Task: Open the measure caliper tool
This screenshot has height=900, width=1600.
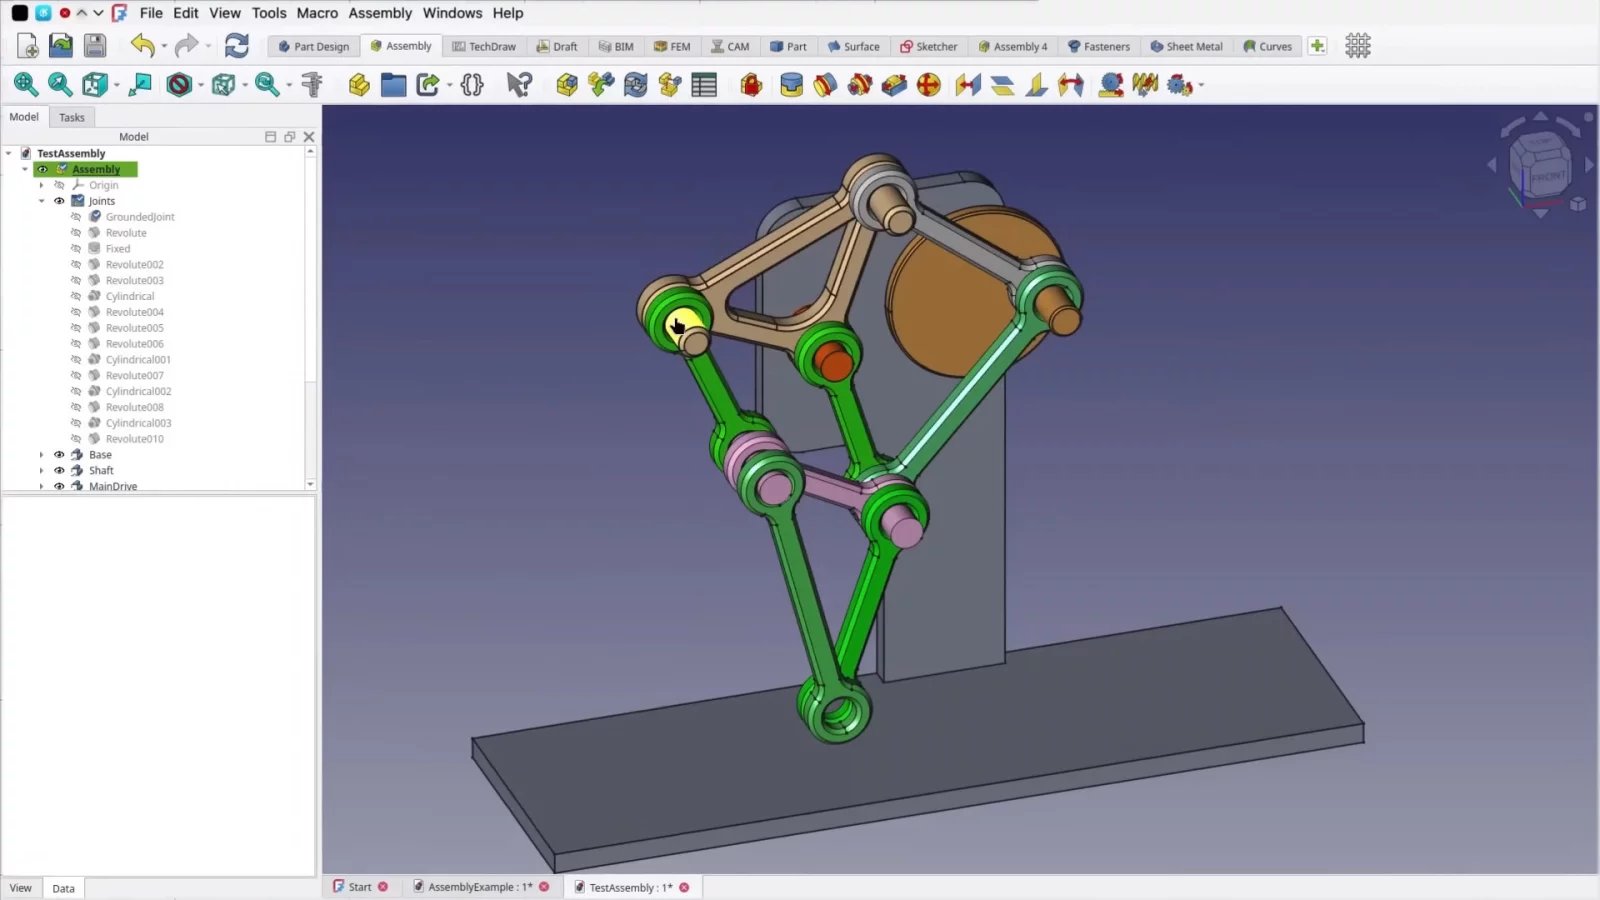Action: [312, 85]
